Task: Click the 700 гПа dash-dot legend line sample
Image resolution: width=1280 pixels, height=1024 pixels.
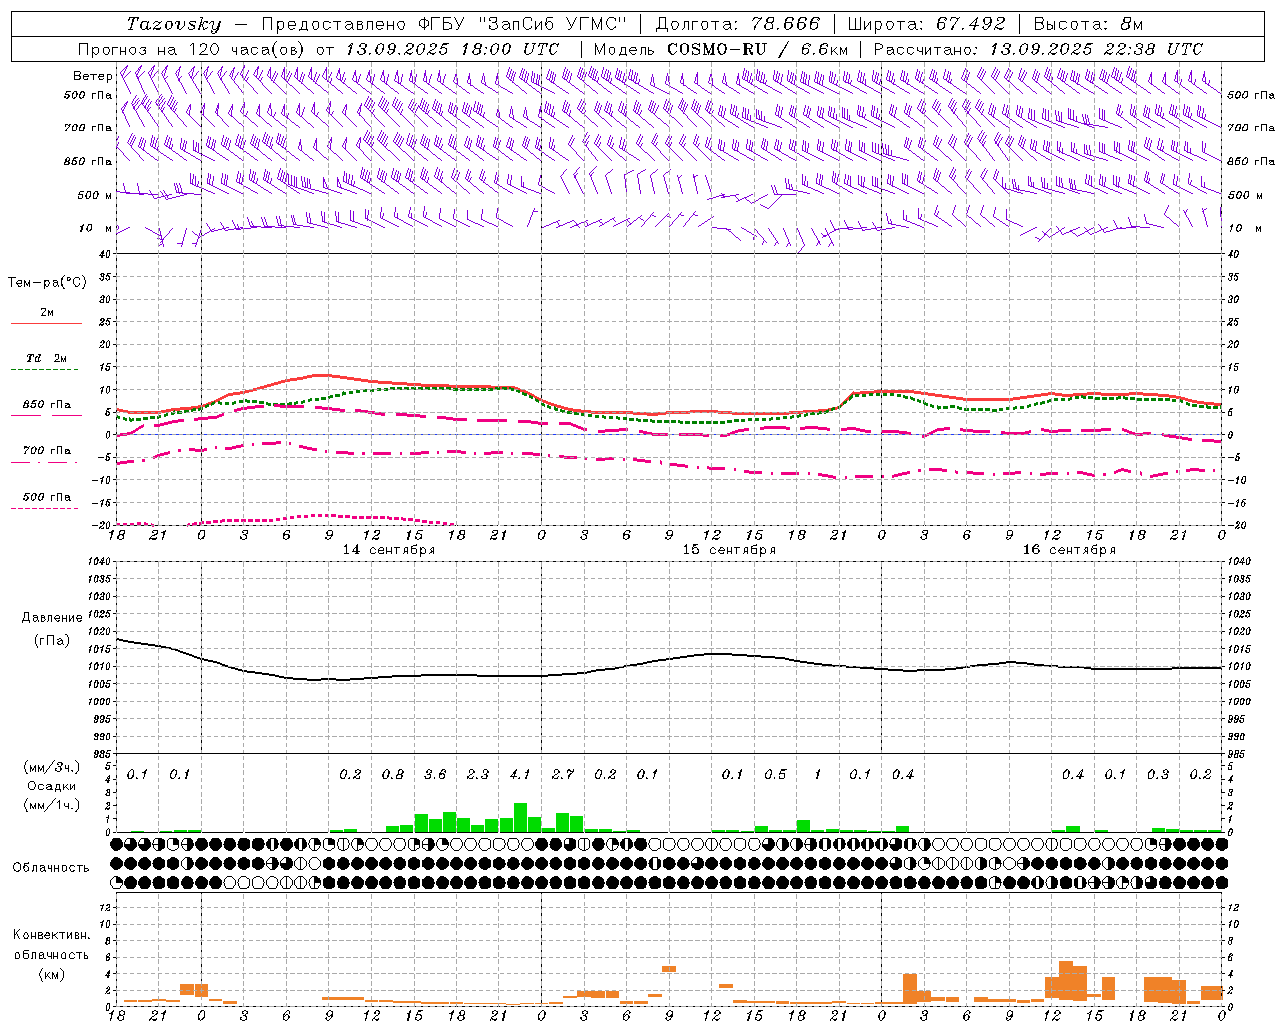Action: 46,462
